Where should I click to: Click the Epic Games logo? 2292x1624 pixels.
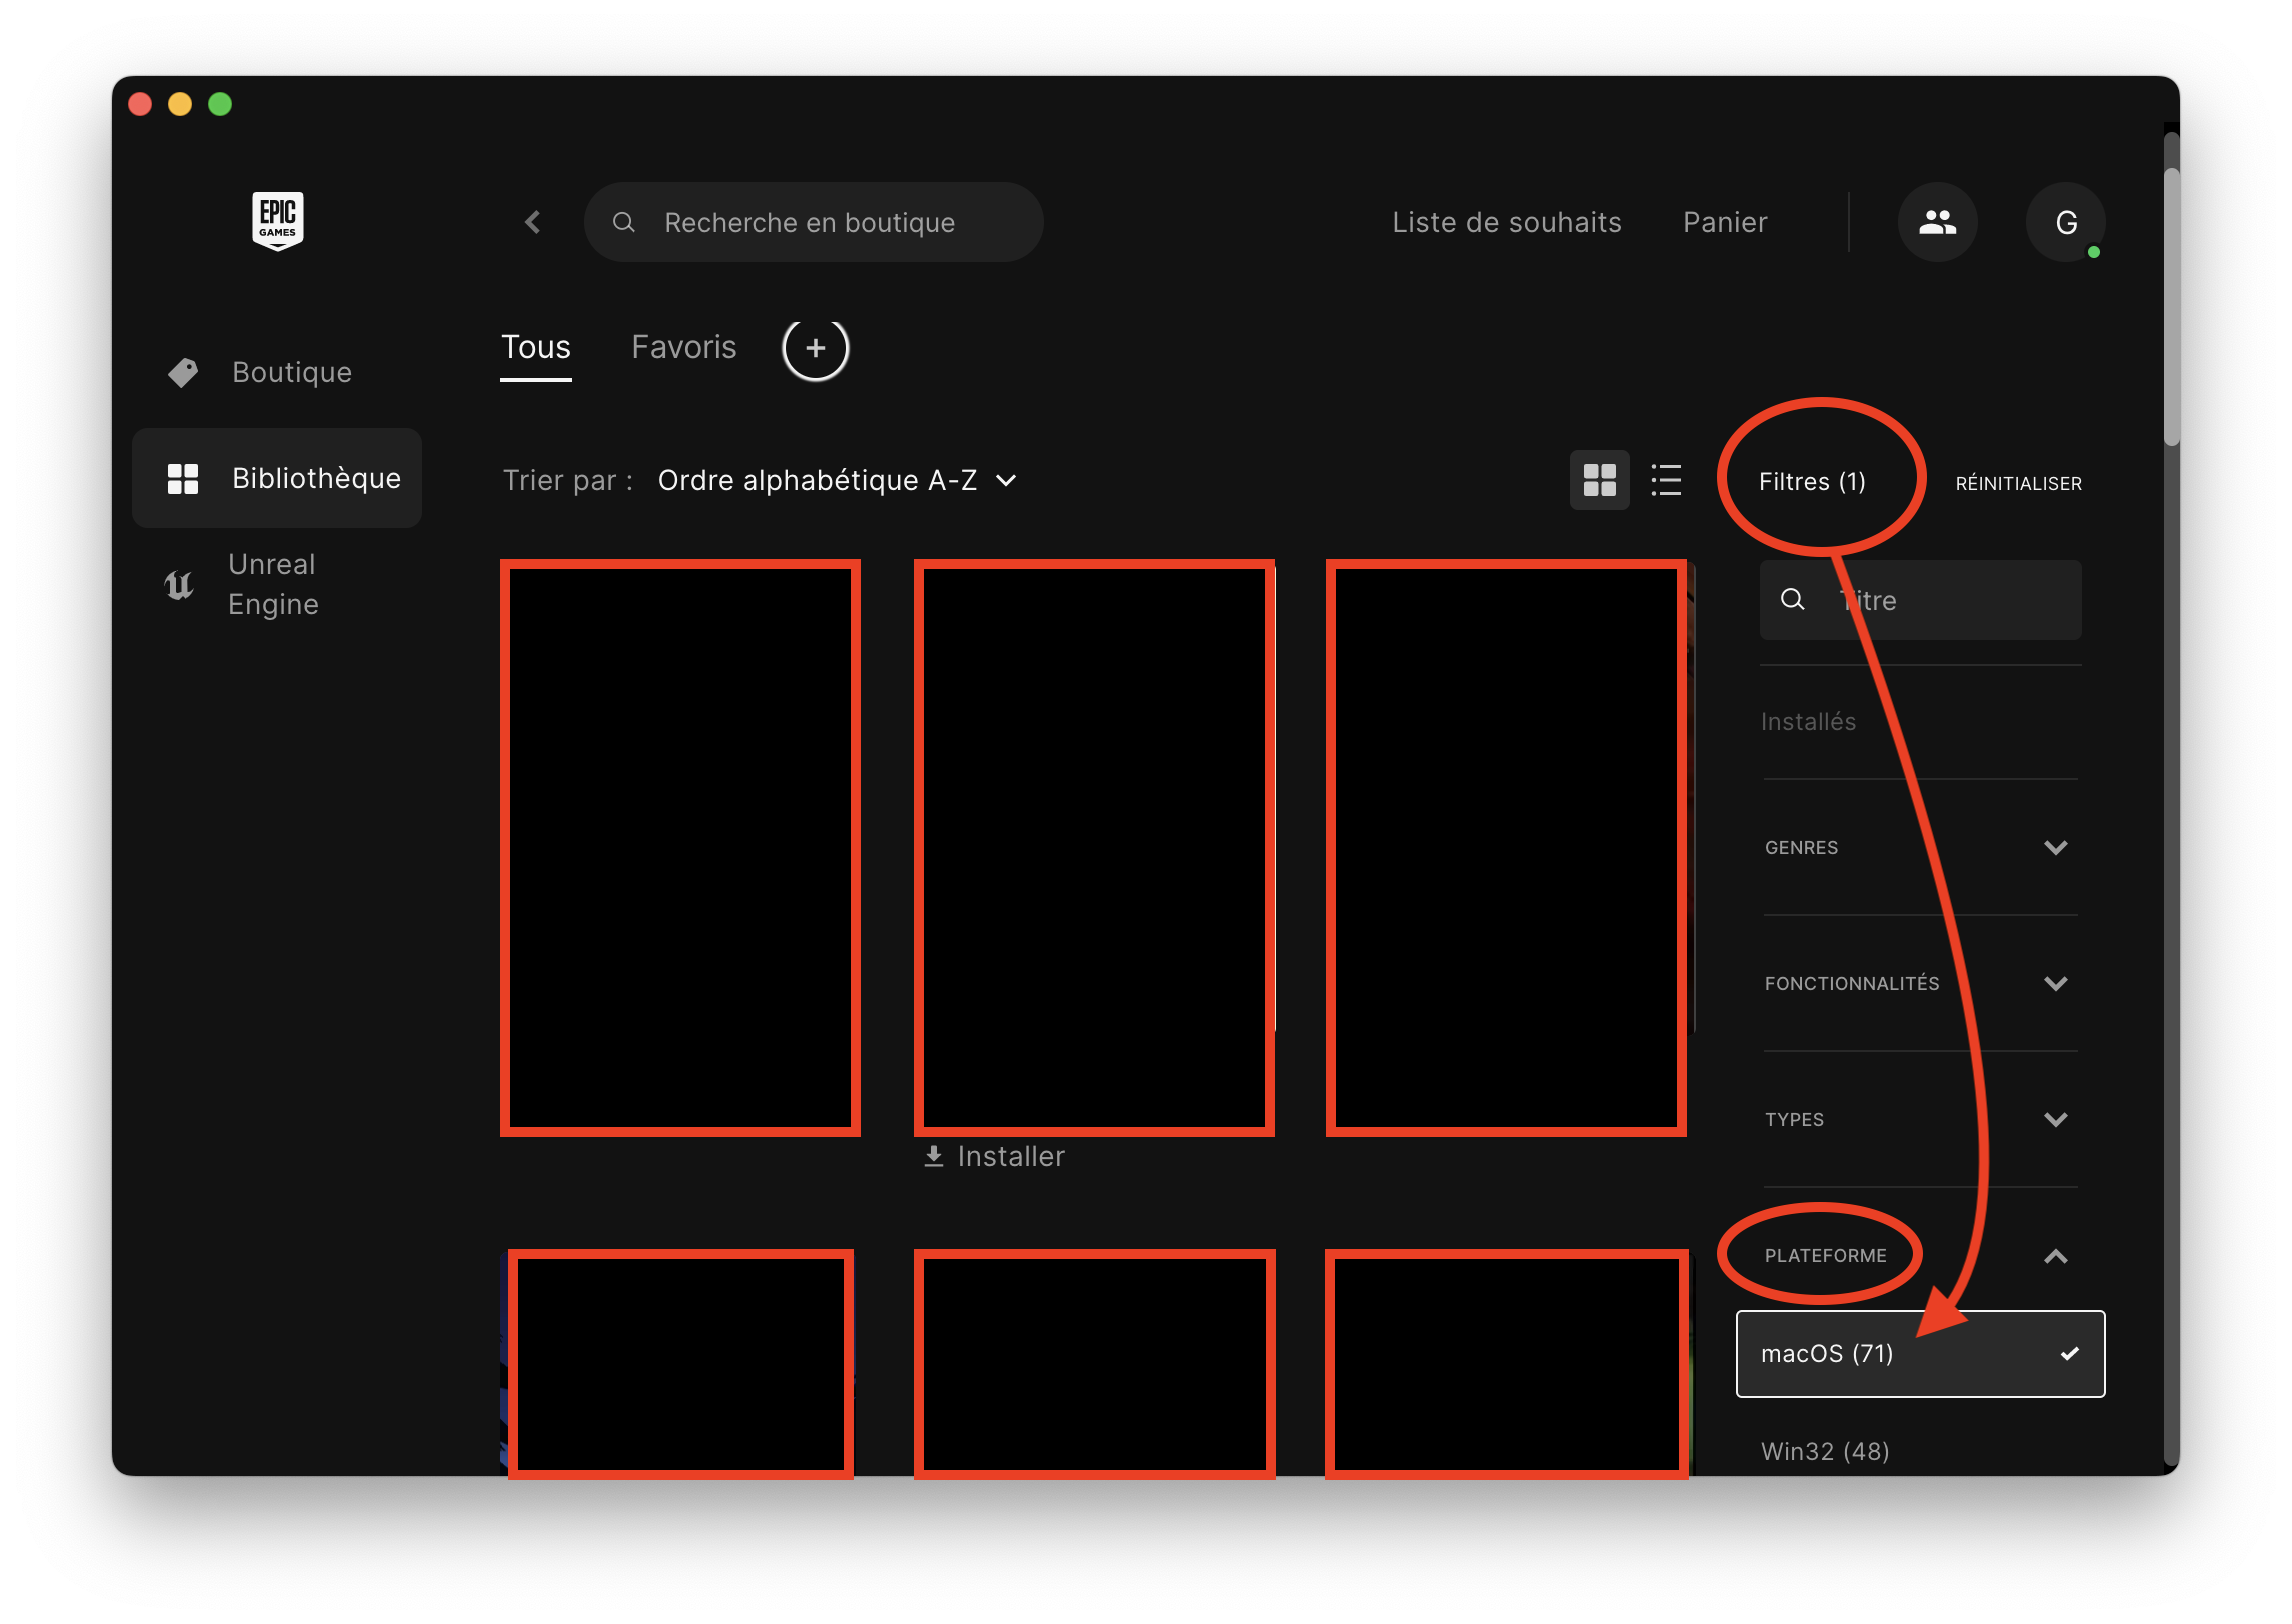point(277,221)
